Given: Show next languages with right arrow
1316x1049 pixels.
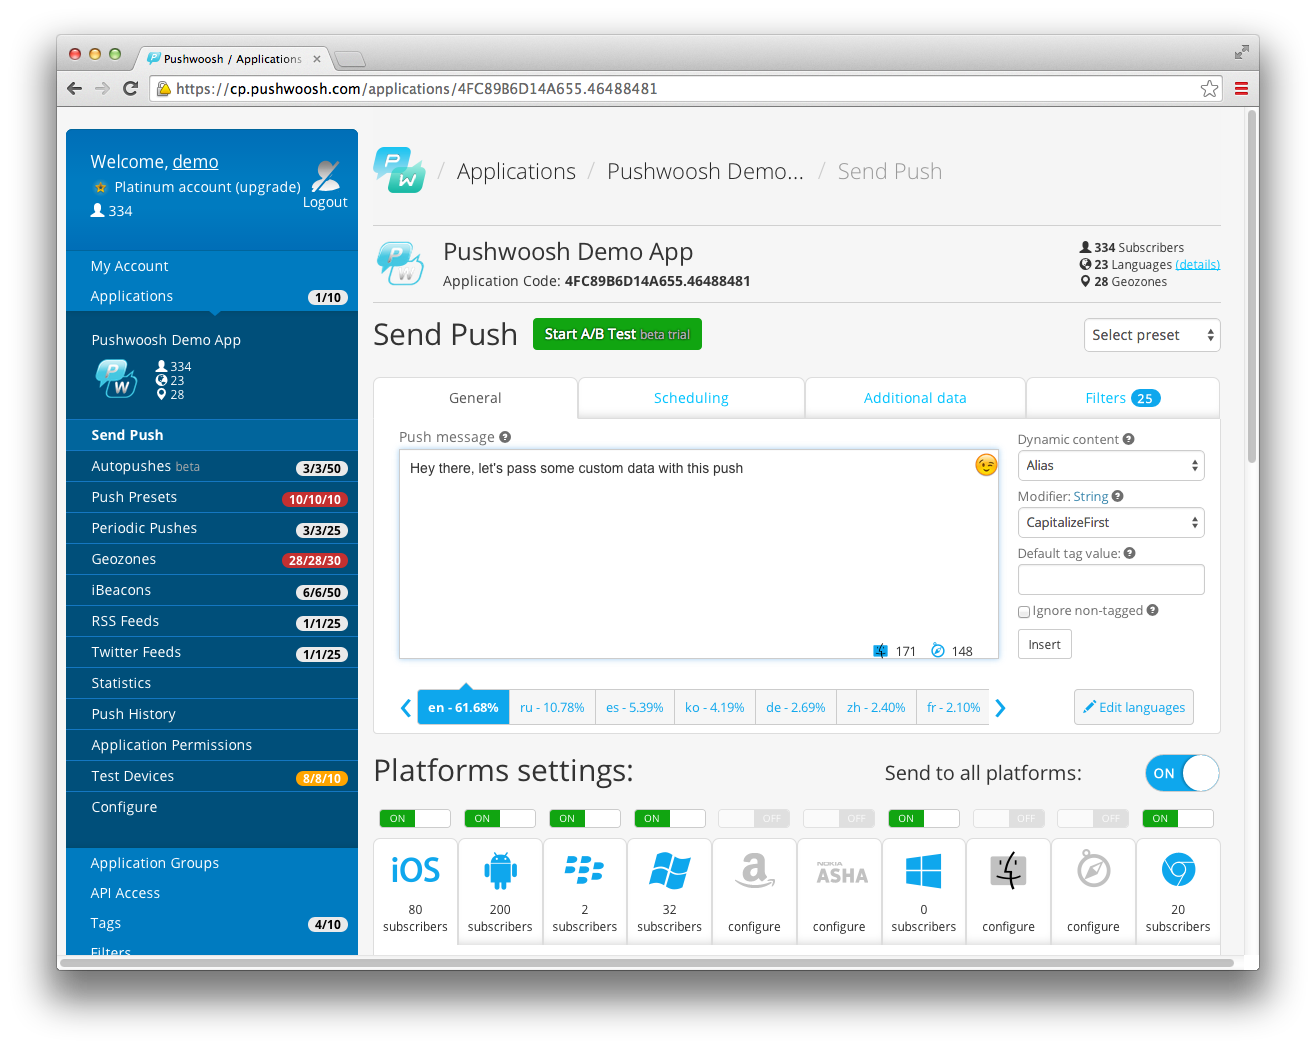Looking at the screenshot, I should coord(1000,708).
